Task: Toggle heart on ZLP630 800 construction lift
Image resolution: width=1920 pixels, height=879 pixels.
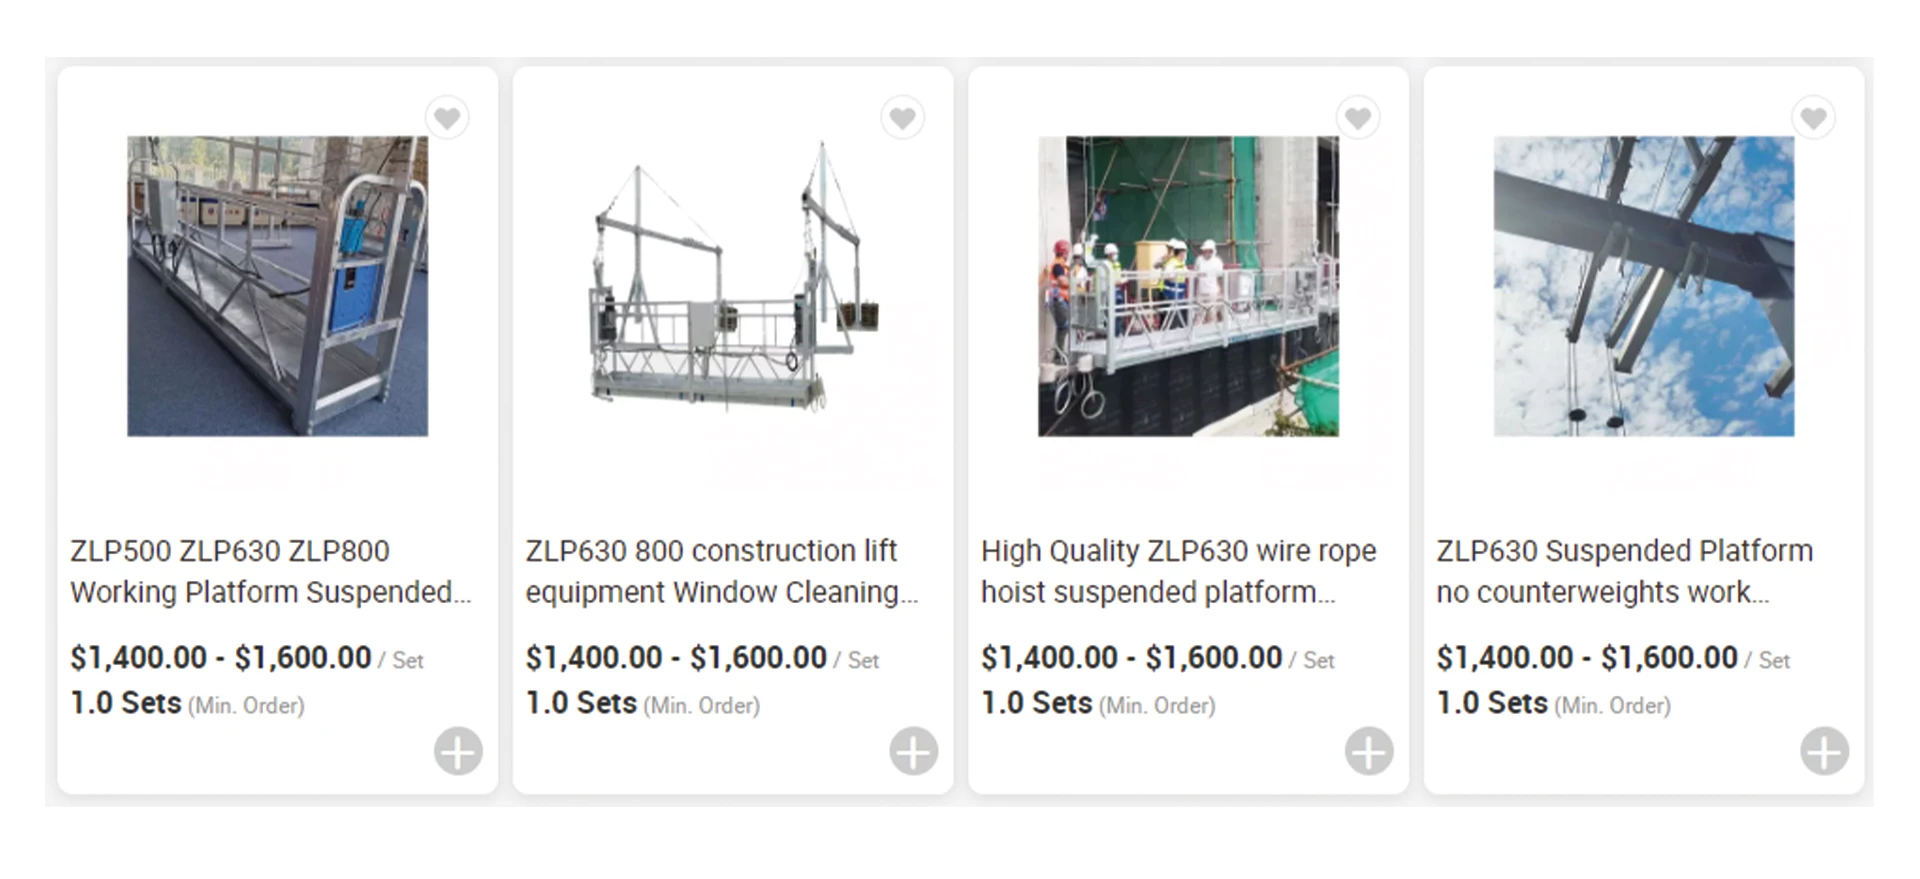Action: [902, 118]
